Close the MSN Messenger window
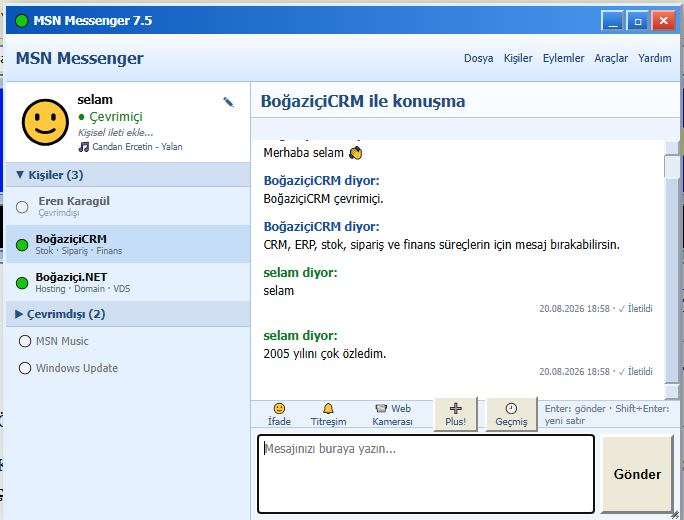Screen dimensions: 684x520 [x=663, y=21]
